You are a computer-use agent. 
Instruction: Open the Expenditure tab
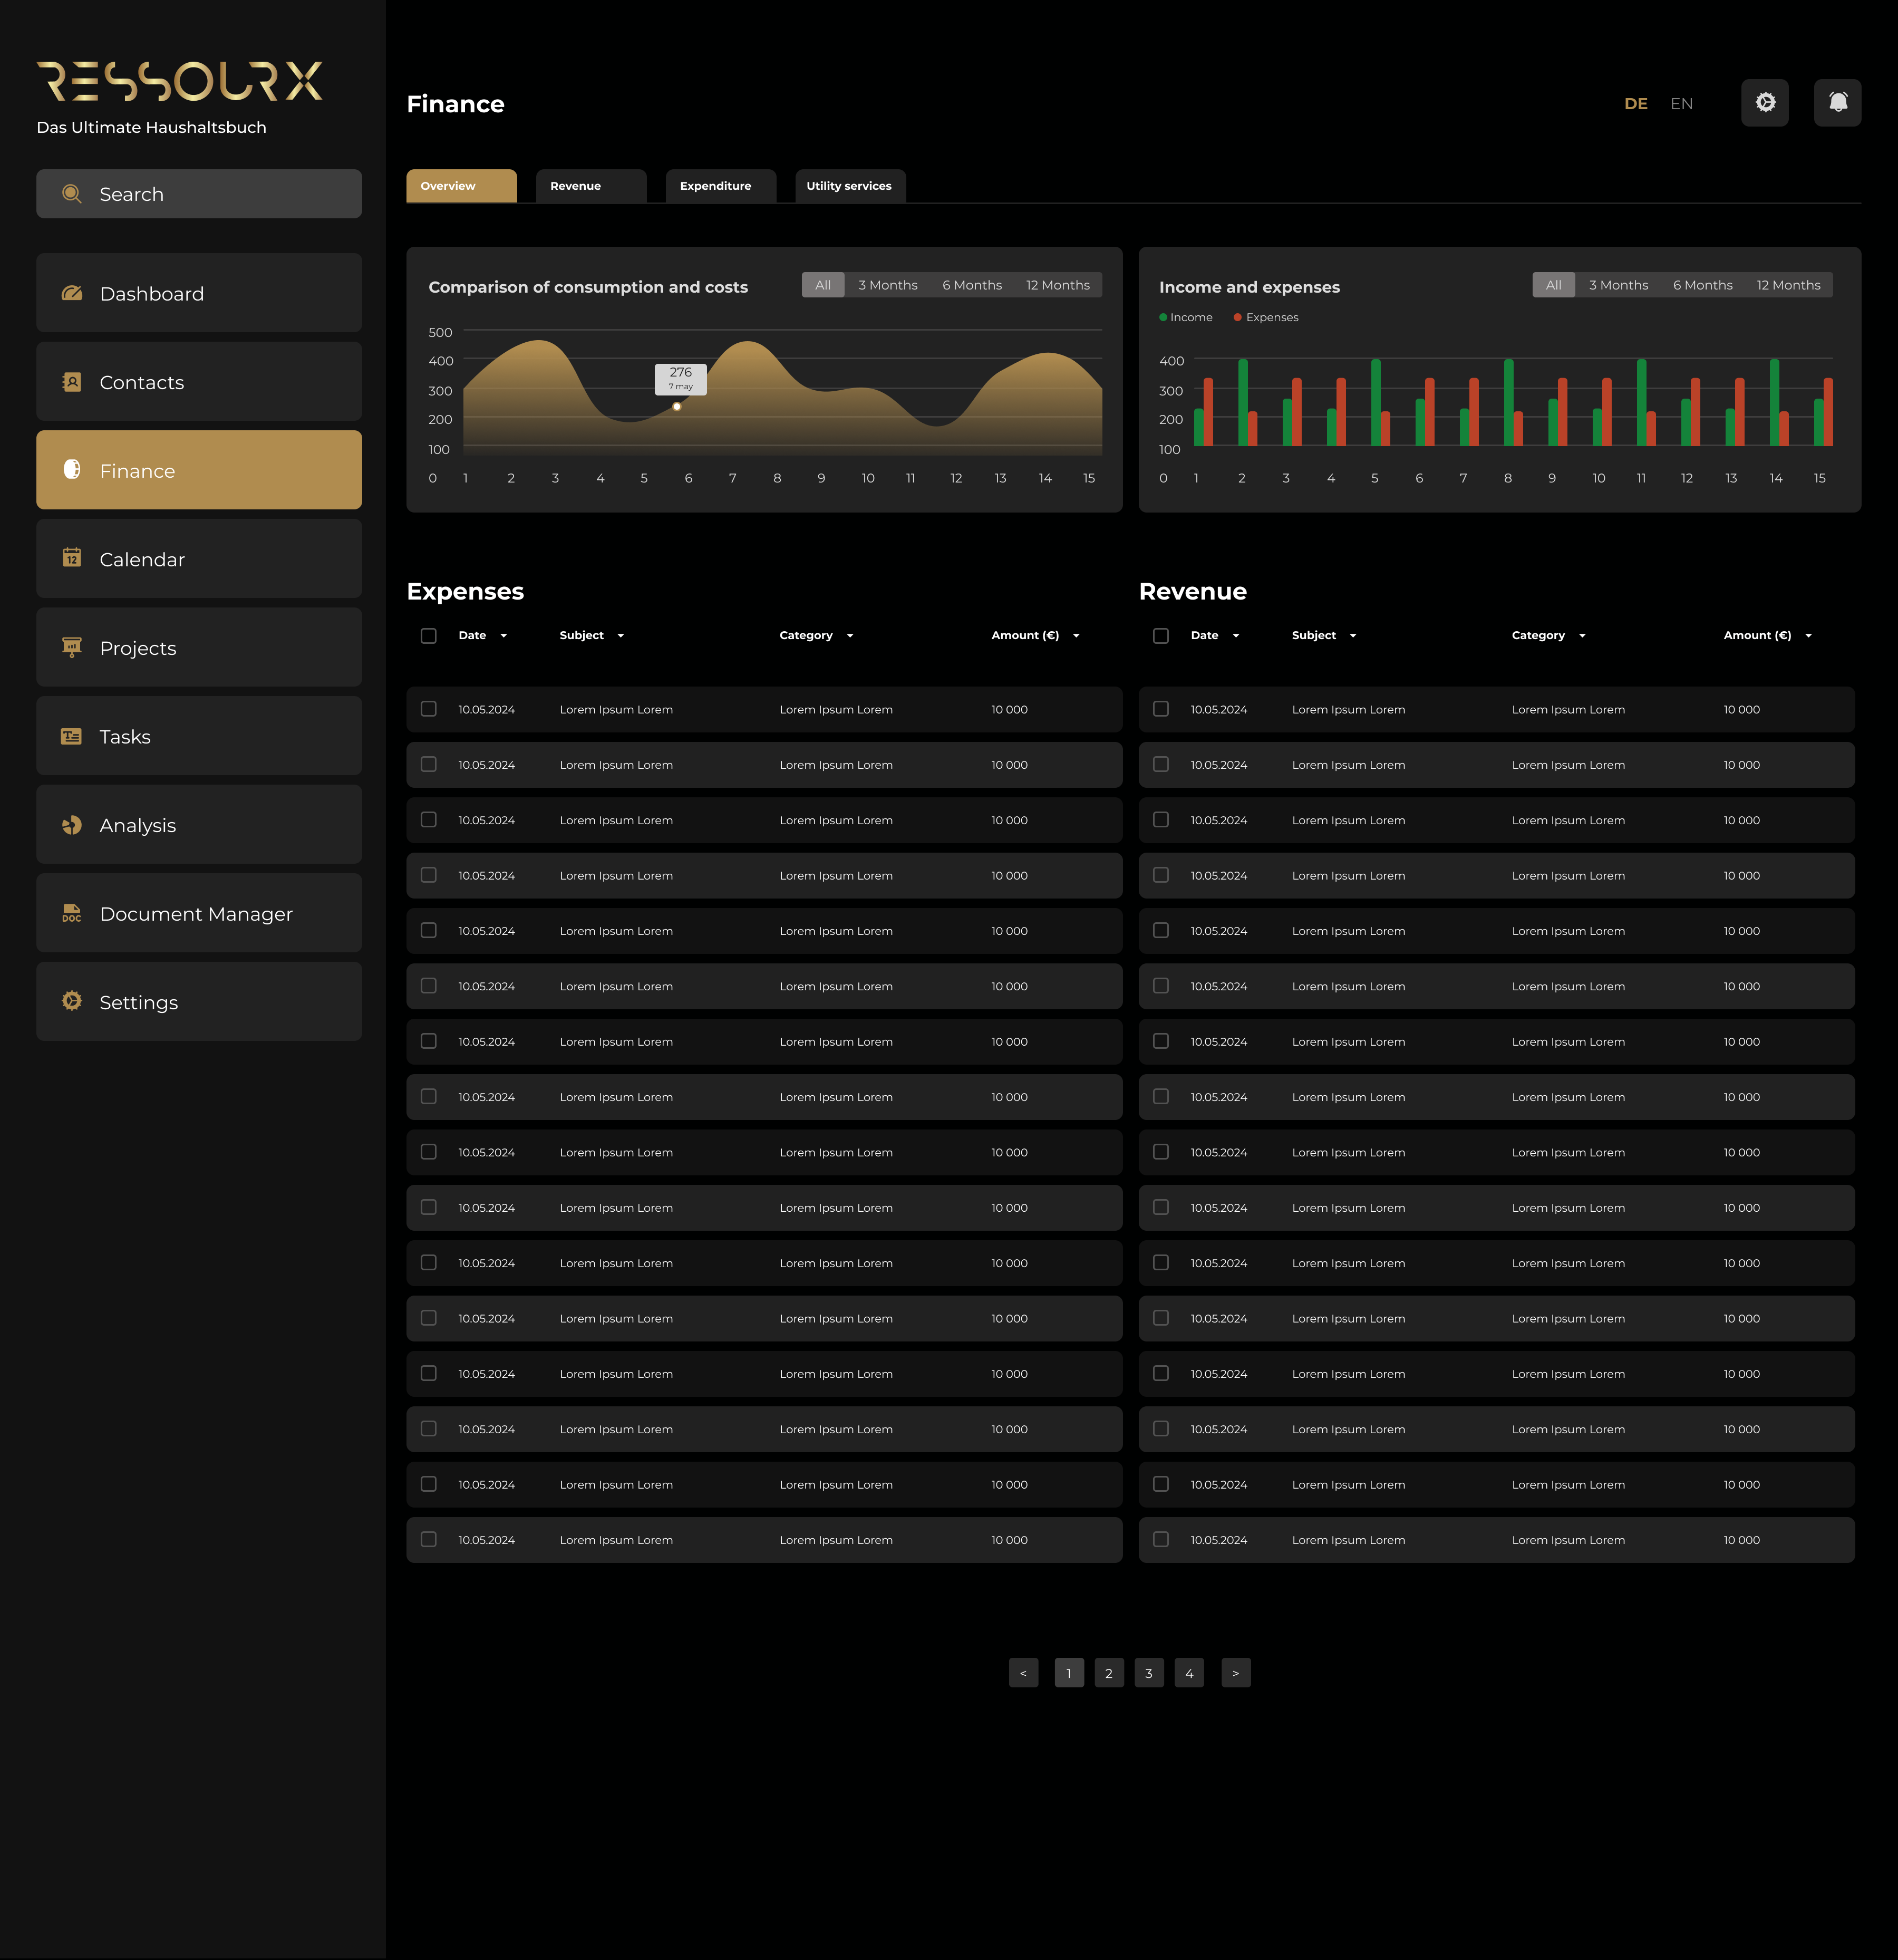(x=720, y=186)
